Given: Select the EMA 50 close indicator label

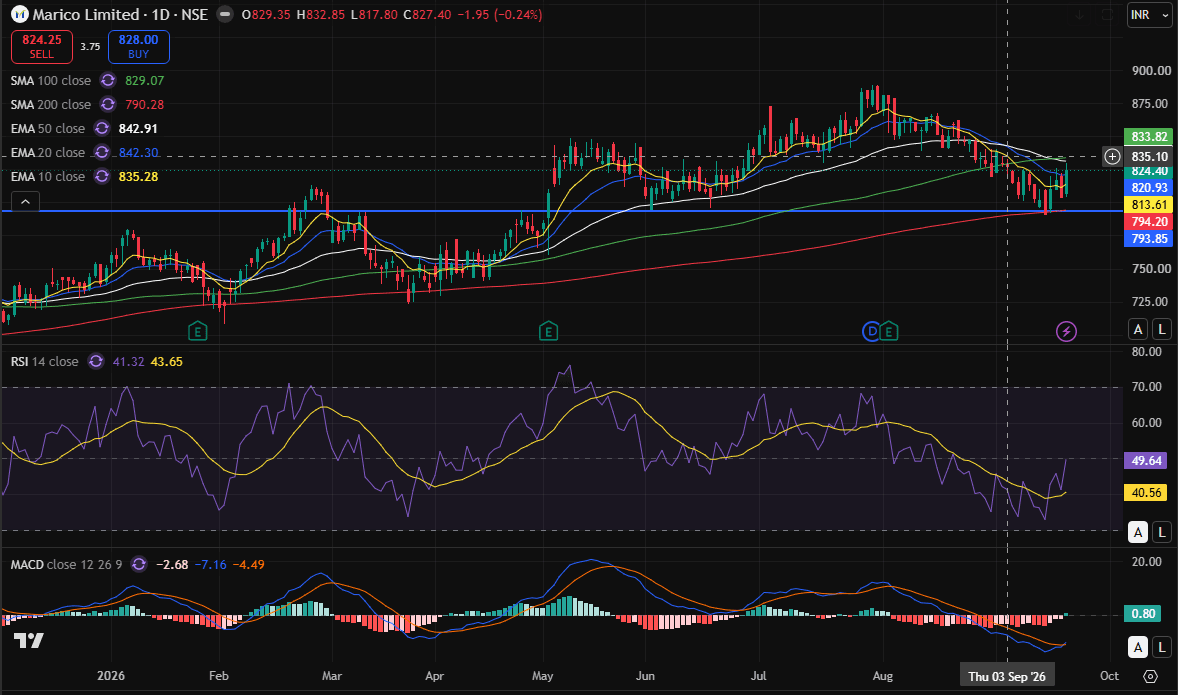Looking at the screenshot, I should (47, 128).
